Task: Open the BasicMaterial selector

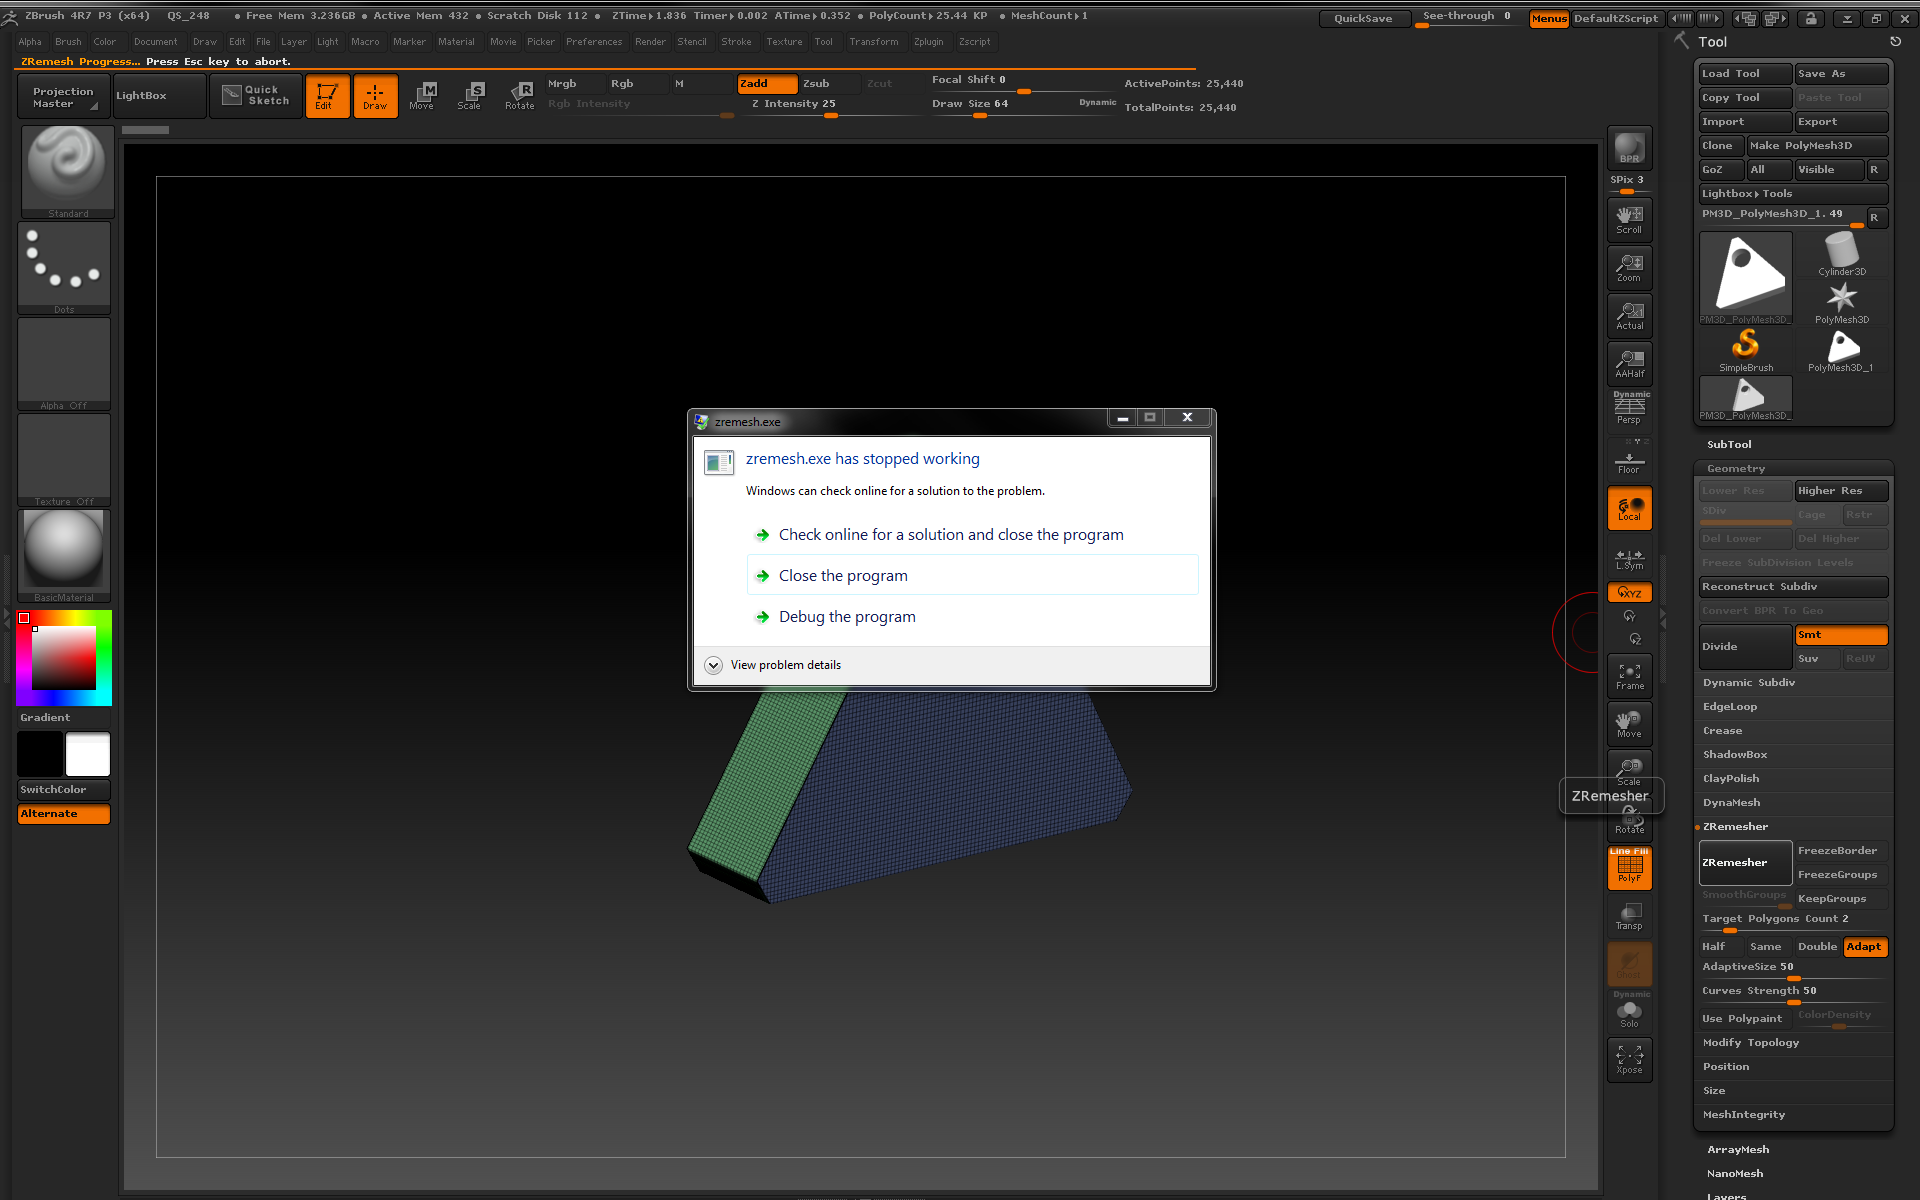Action: [64, 556]
